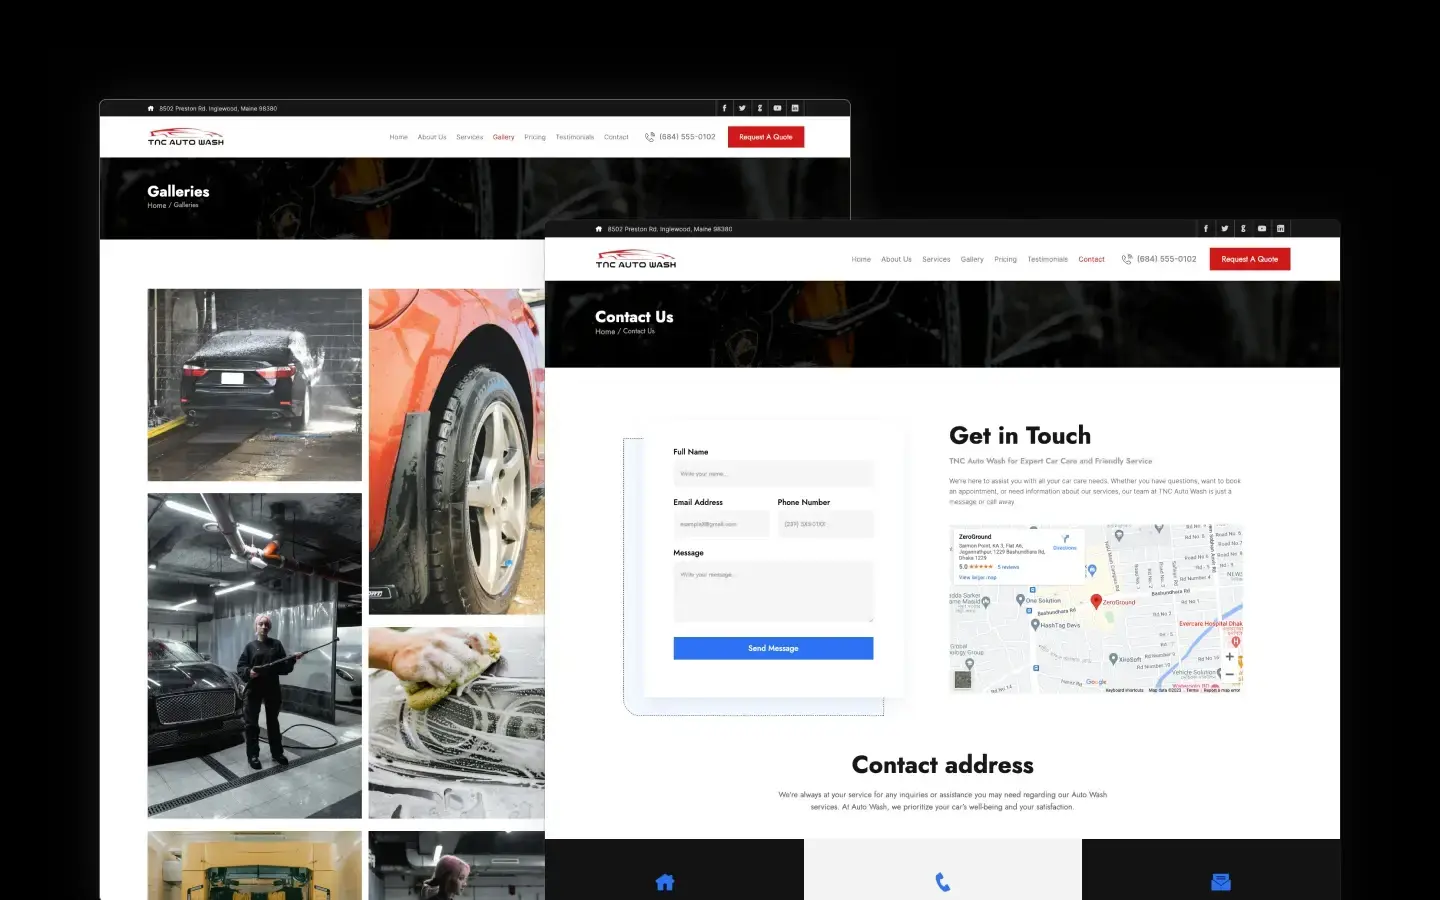Click LinkedIn icon in Galleries page top bar

(795, 108)
